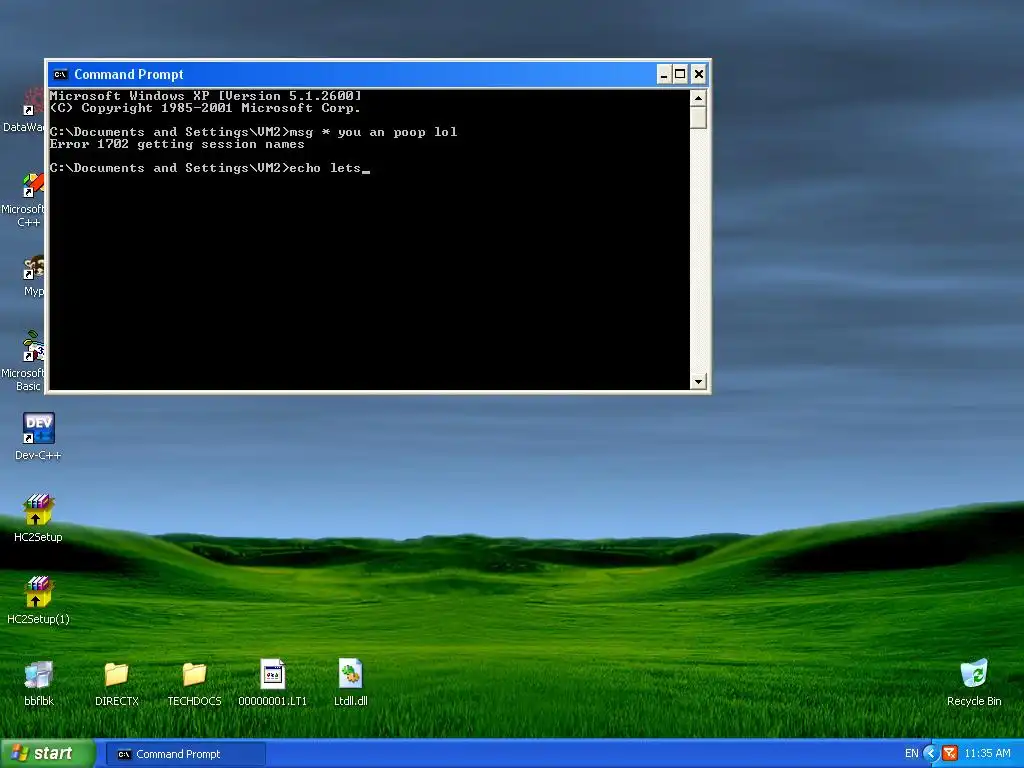This screenshot has height=768, width=1024.
Task: Select the 00000001.LT1 file icon
Action: (x=272, y=682)
